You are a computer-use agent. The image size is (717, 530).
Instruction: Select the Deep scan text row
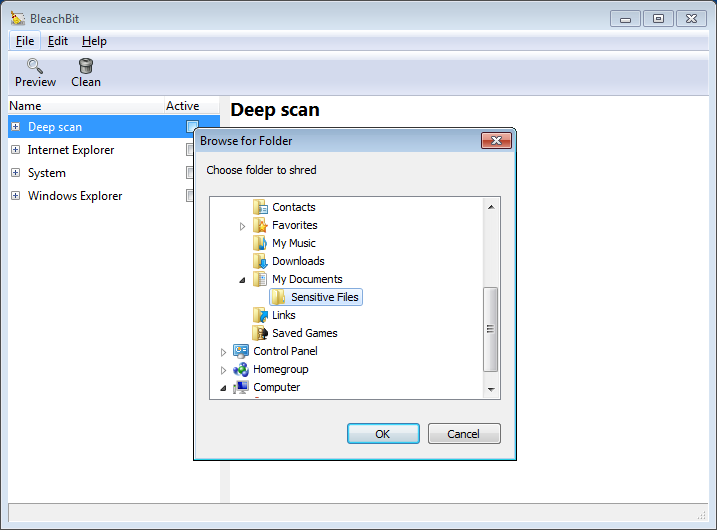click(55, 127)
